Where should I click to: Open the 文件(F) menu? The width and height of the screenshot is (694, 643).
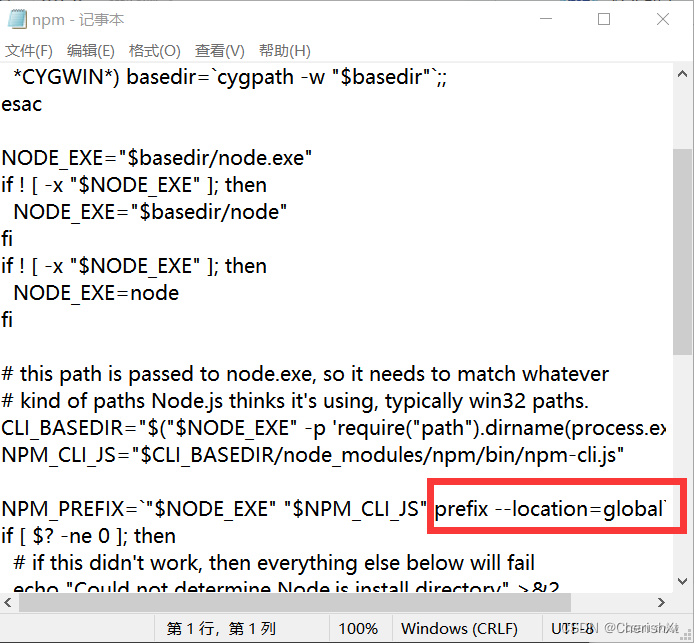click(29, 51)
